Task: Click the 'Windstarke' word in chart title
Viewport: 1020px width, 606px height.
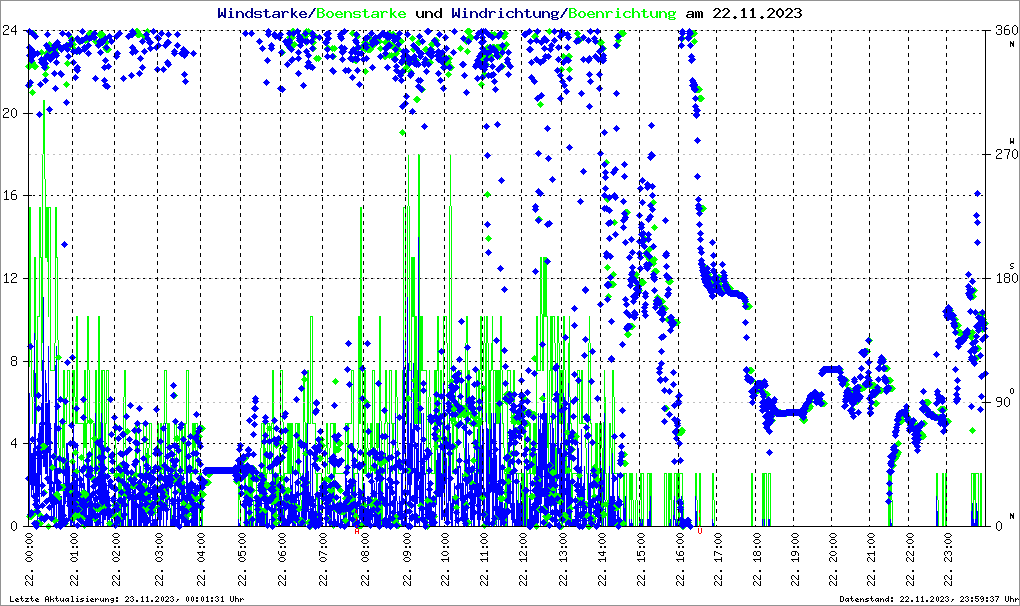Action: [264, 13]
